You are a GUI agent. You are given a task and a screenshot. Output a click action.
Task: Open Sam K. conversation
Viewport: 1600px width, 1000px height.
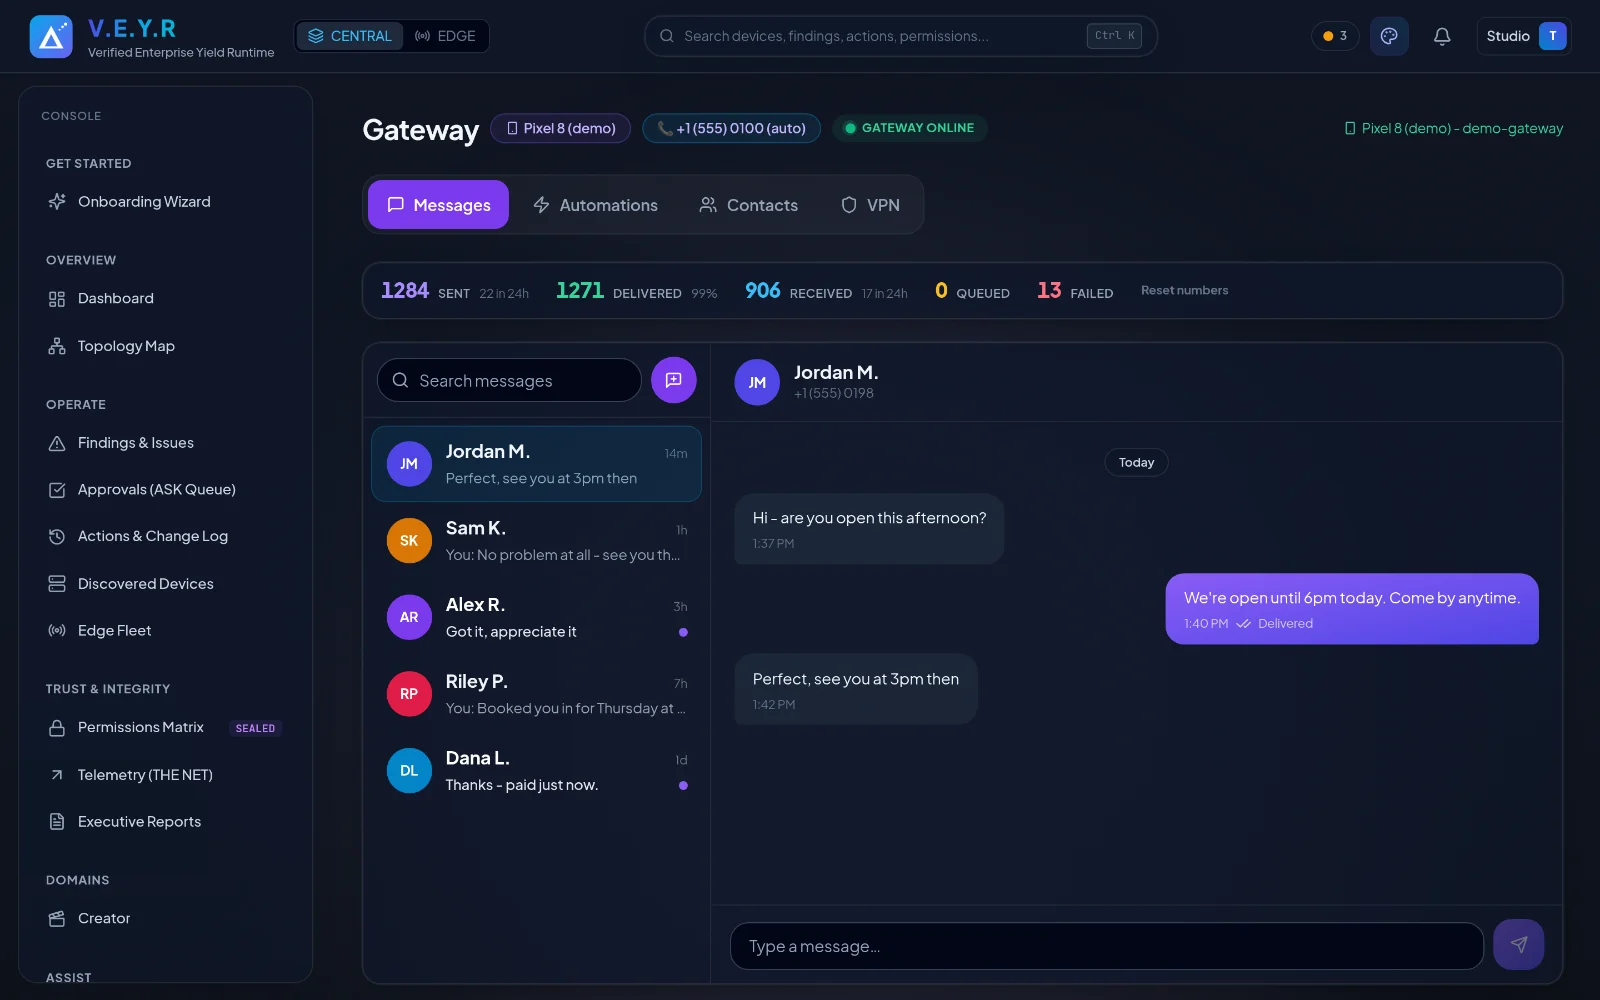(x=536, y=541)
